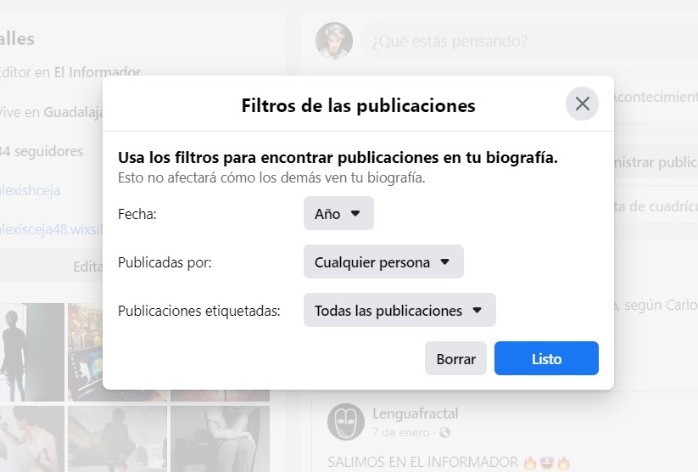Open the crouching person photo thumbnail
Image resolution: width=698 pixels, height=472 pixels.
(118, 438)
